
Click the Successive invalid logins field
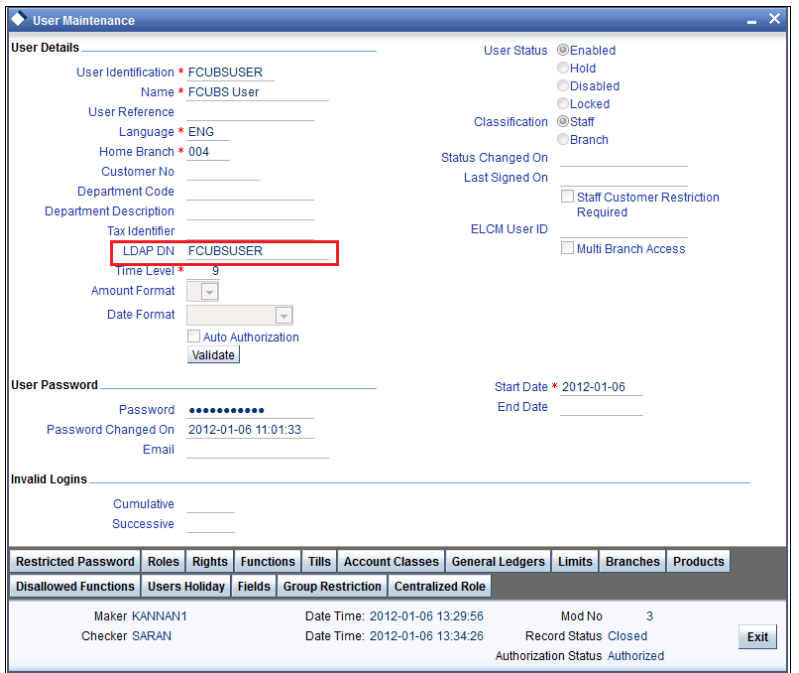(x=210, y=524)
